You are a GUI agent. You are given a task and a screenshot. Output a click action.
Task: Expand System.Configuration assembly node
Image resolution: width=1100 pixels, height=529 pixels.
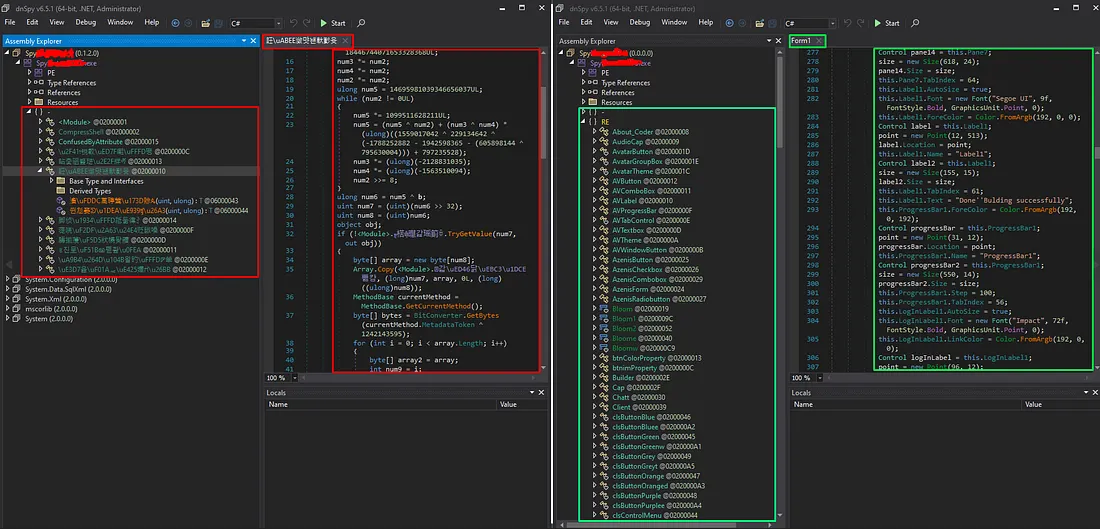[9, 279]
